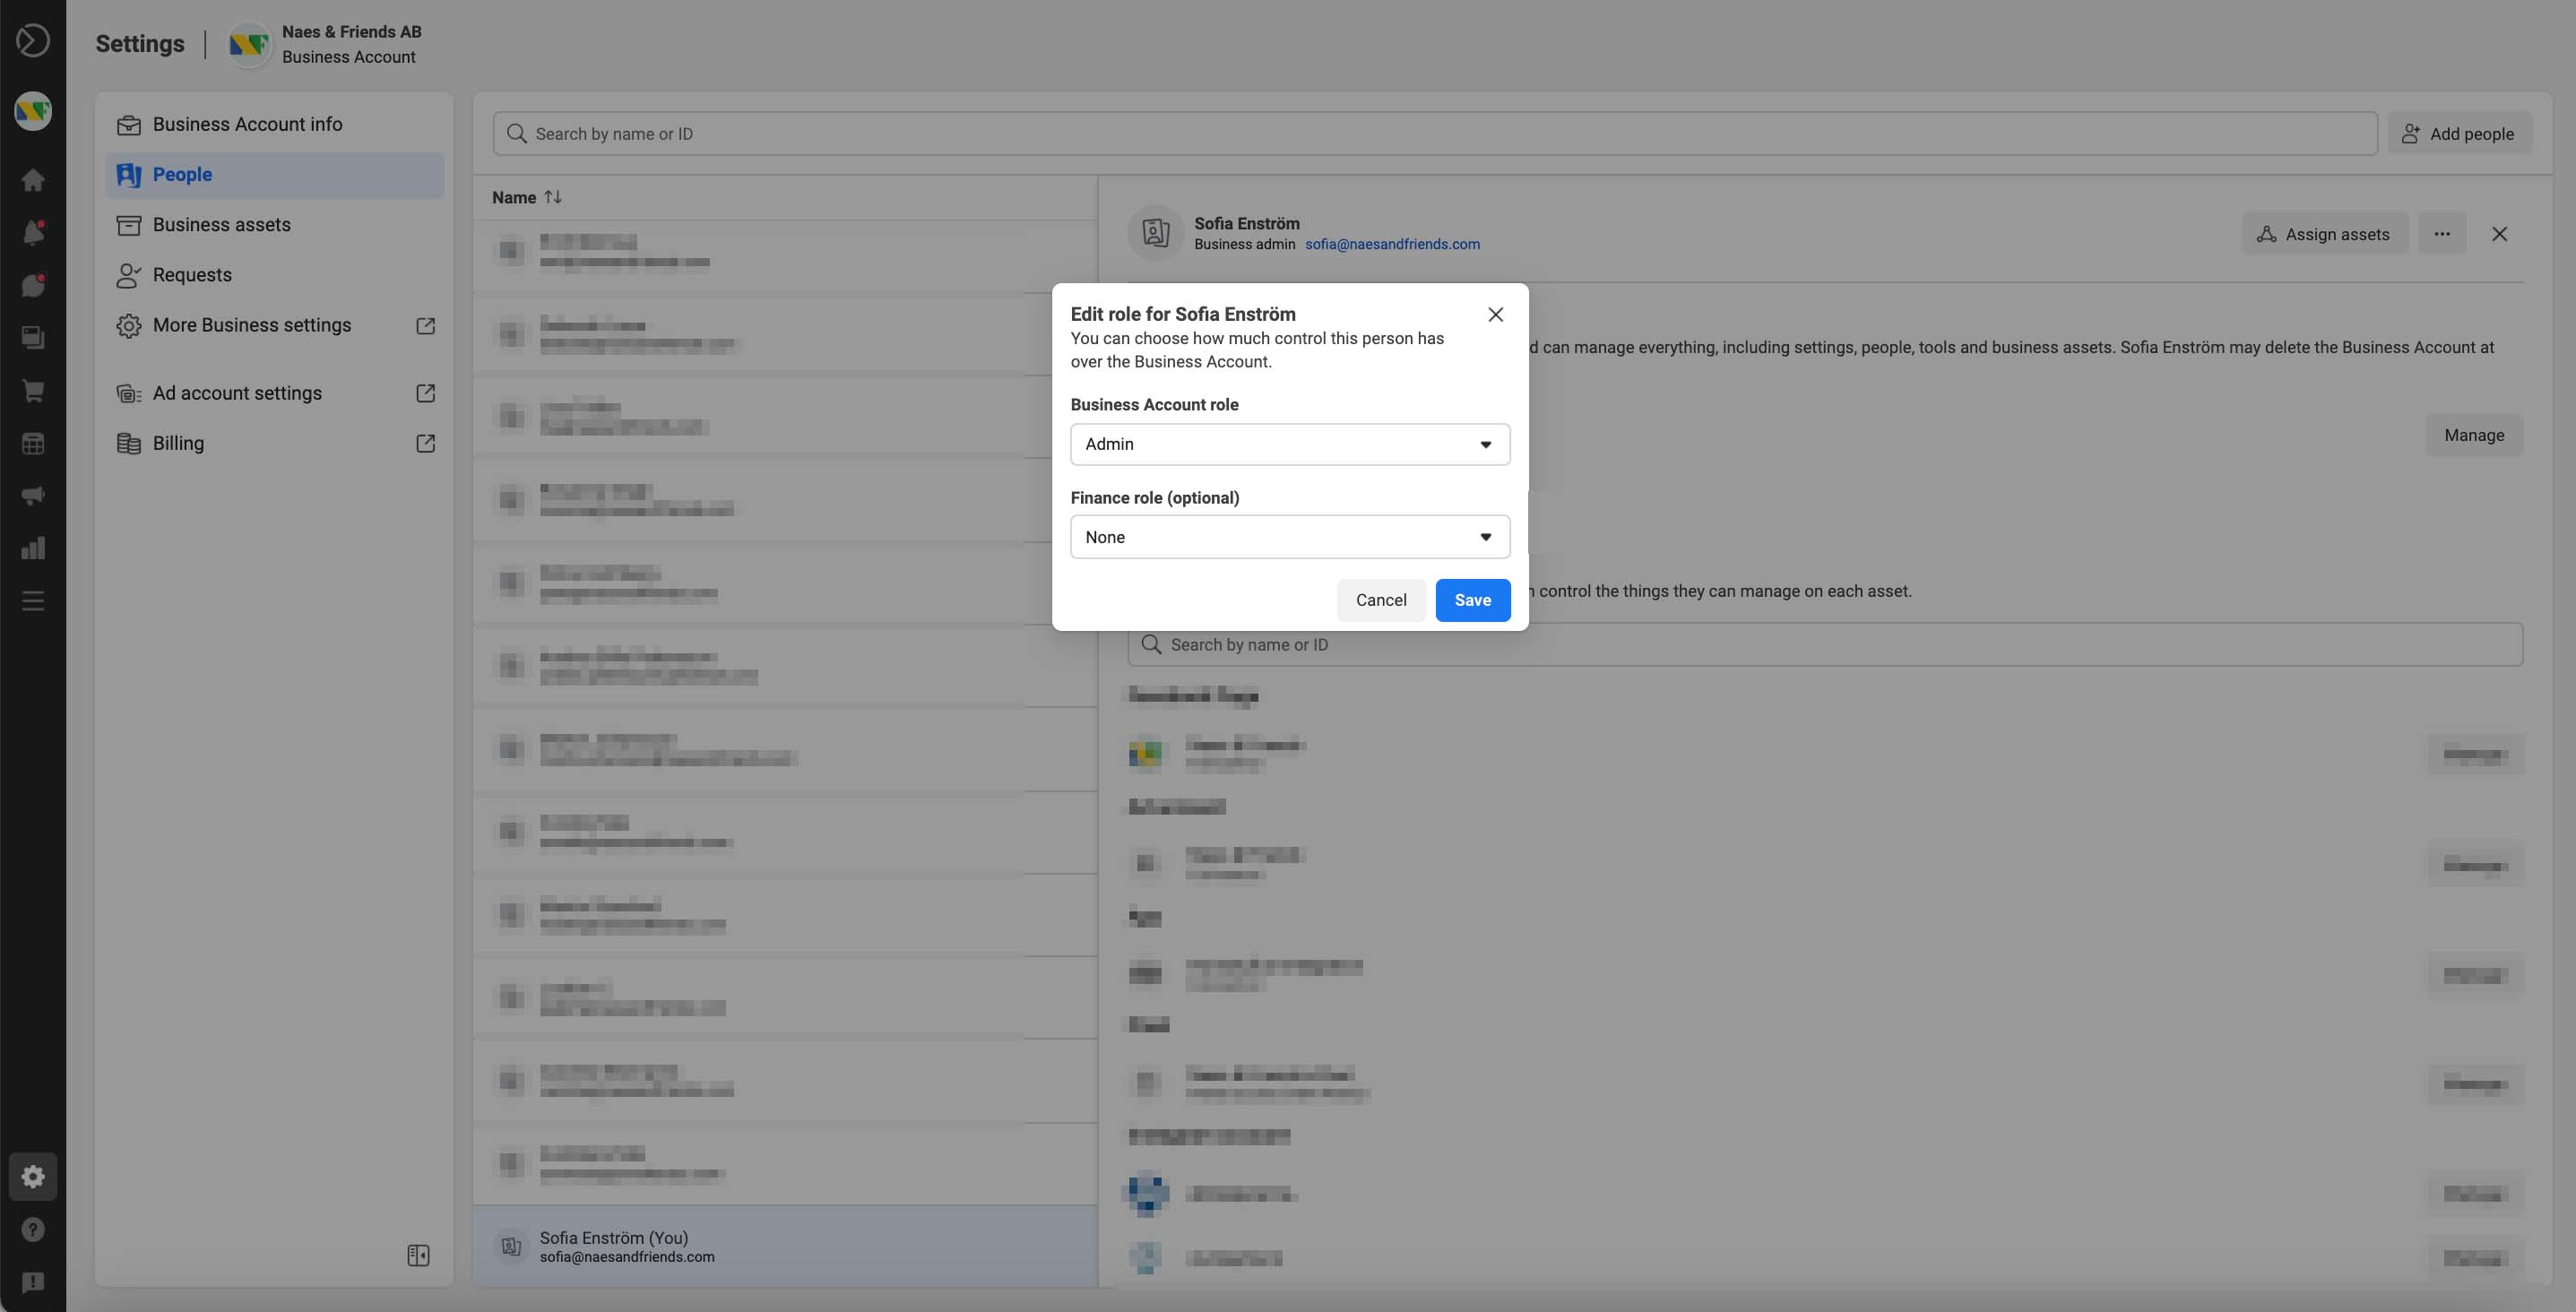Click the Naes & Friends AB account logo
2576x1312 pixels.
click(x=248, y=44)
